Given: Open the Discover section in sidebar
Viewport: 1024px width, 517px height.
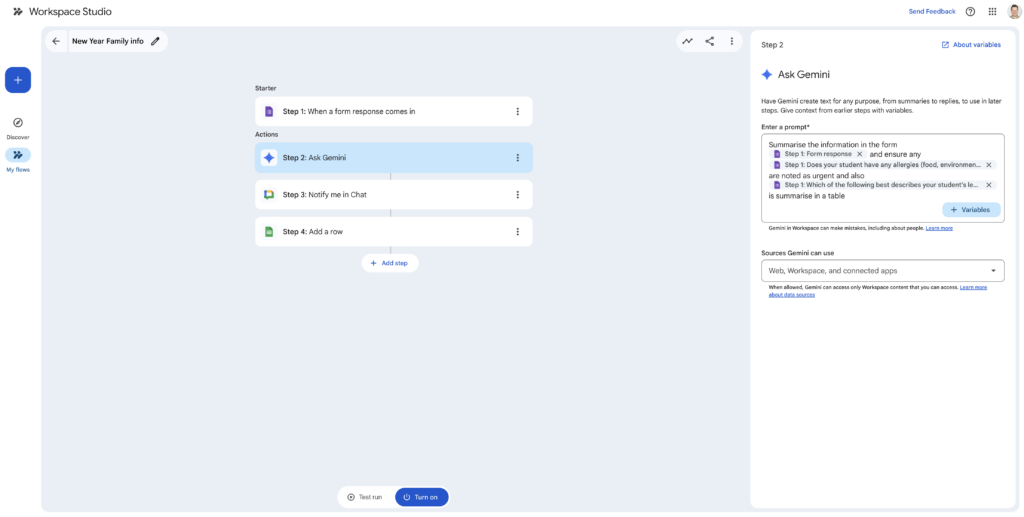Looking at the screenshot, I should pyautogui.click(x=18, y=127).
